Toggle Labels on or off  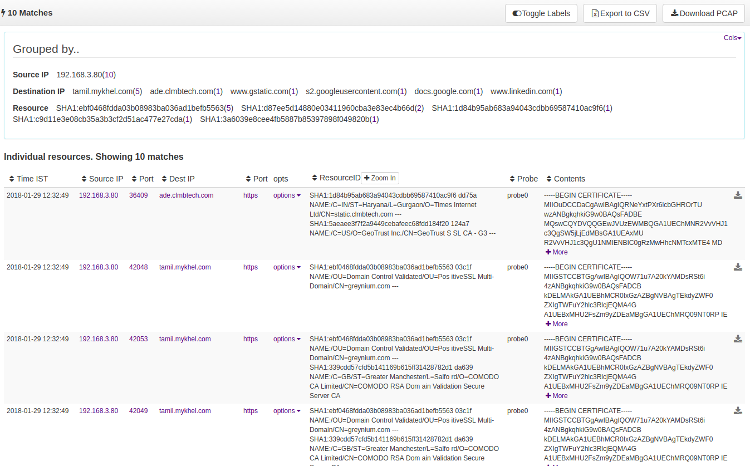coord(542,14)
